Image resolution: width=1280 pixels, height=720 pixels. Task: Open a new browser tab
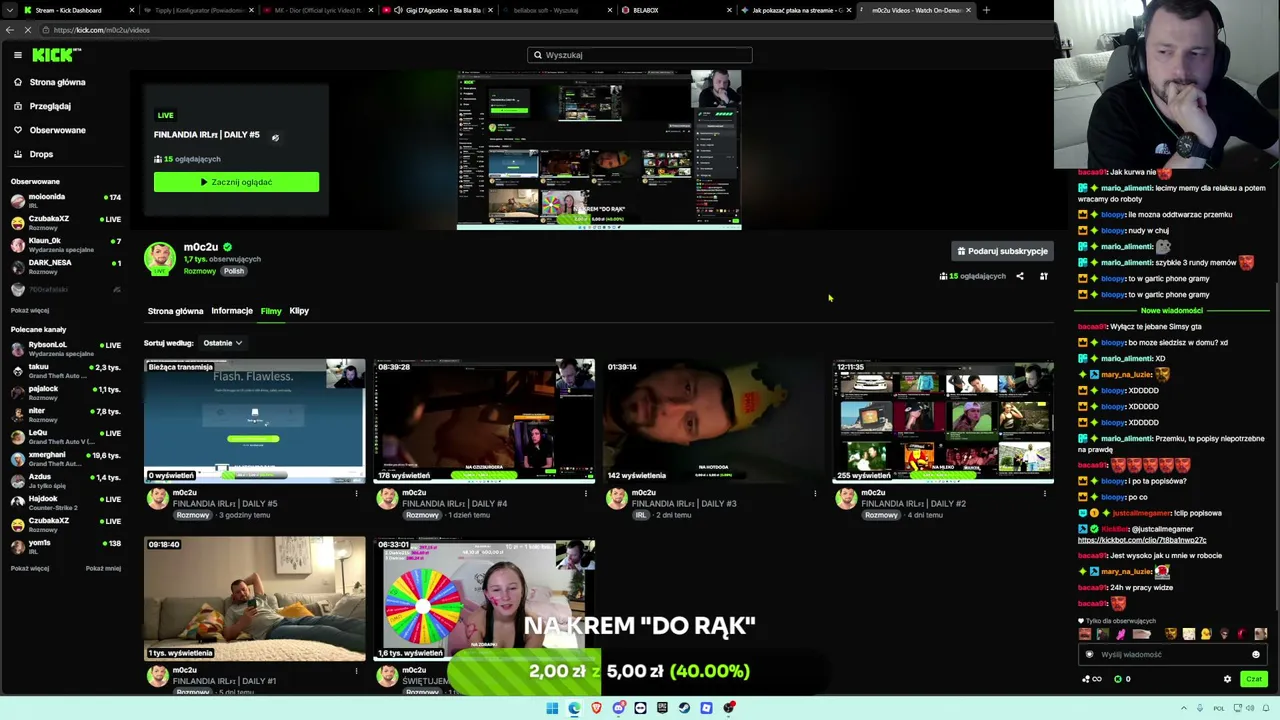(986, 10)
